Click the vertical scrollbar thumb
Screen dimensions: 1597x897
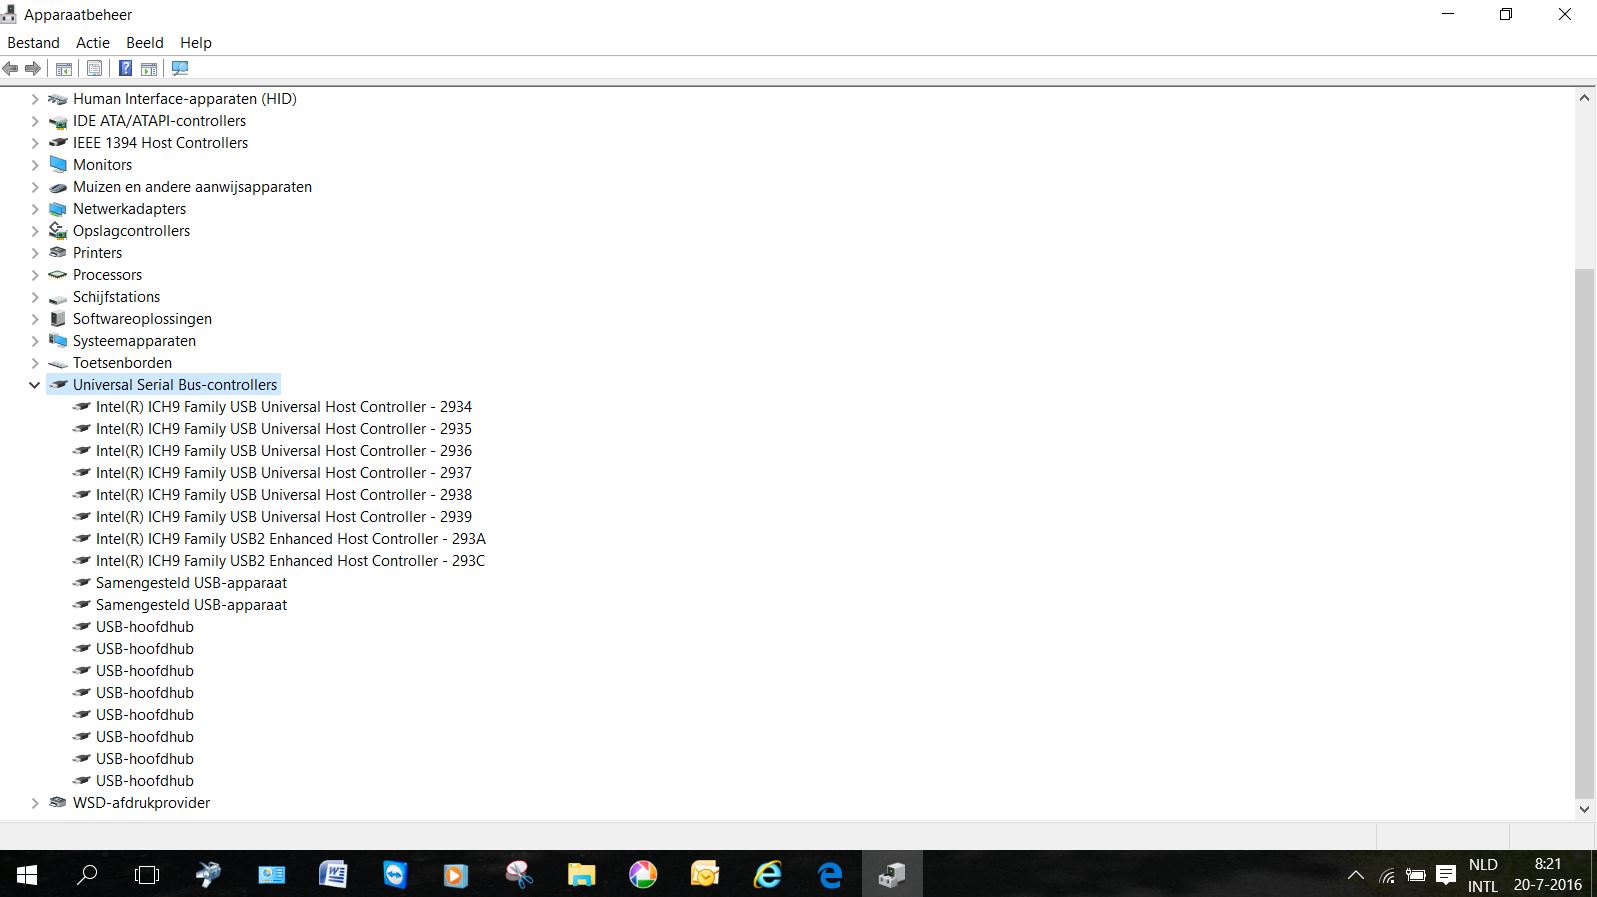[1584, 532]
